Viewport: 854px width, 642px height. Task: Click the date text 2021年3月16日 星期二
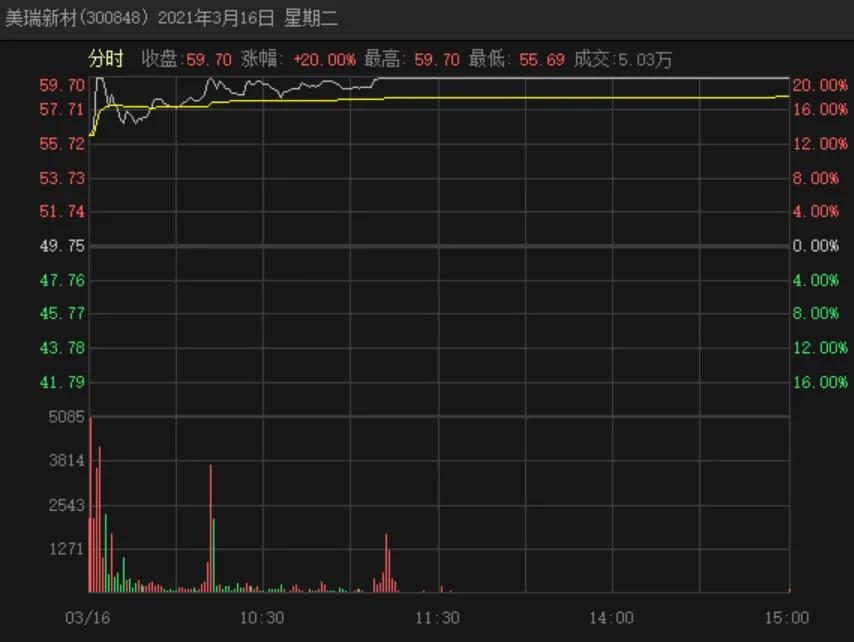(248, 19)
